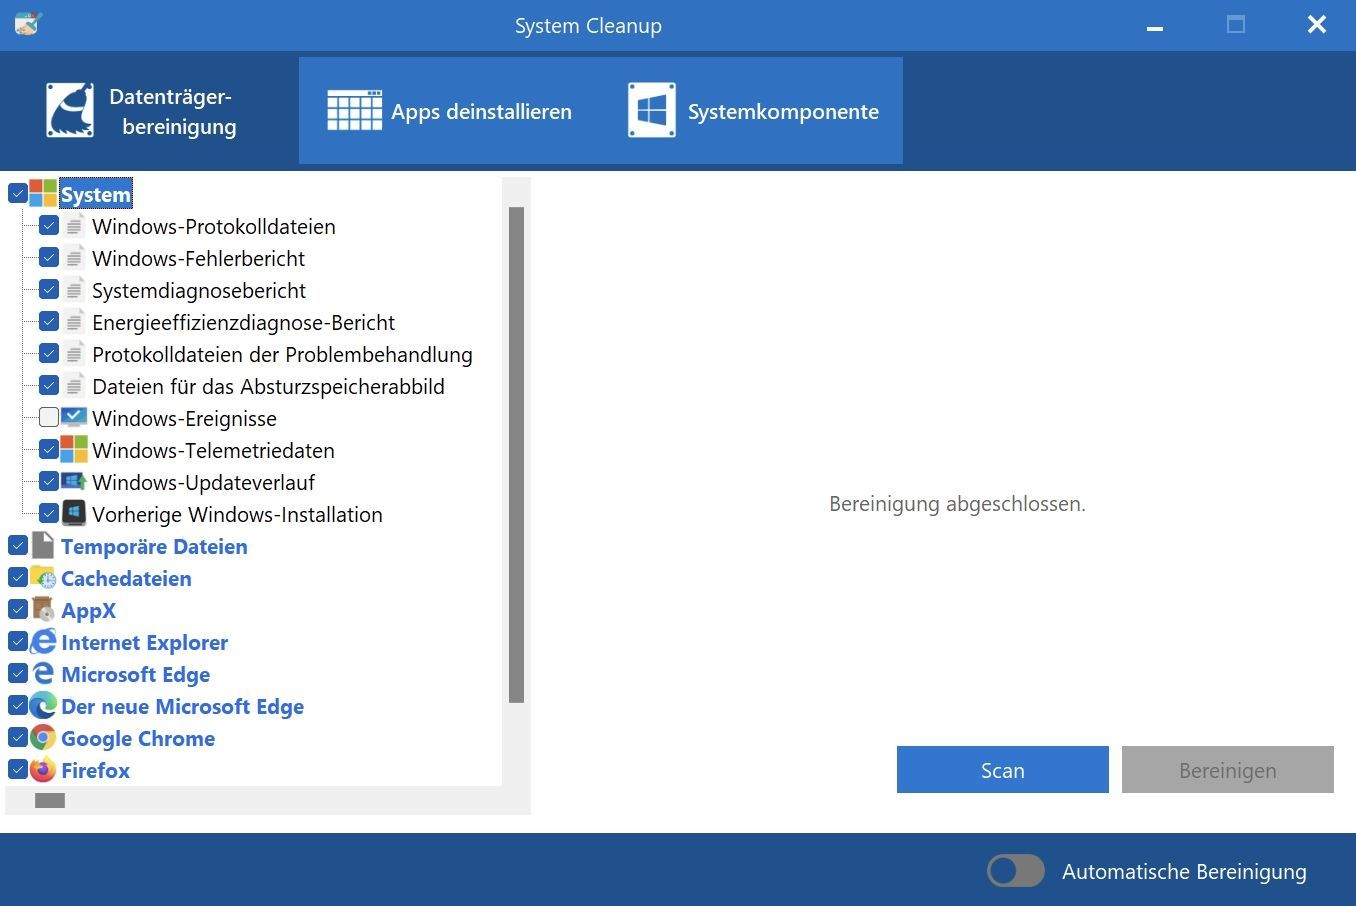Select the System tree node label
The image size is (1356, 906).
coord(95,194)
